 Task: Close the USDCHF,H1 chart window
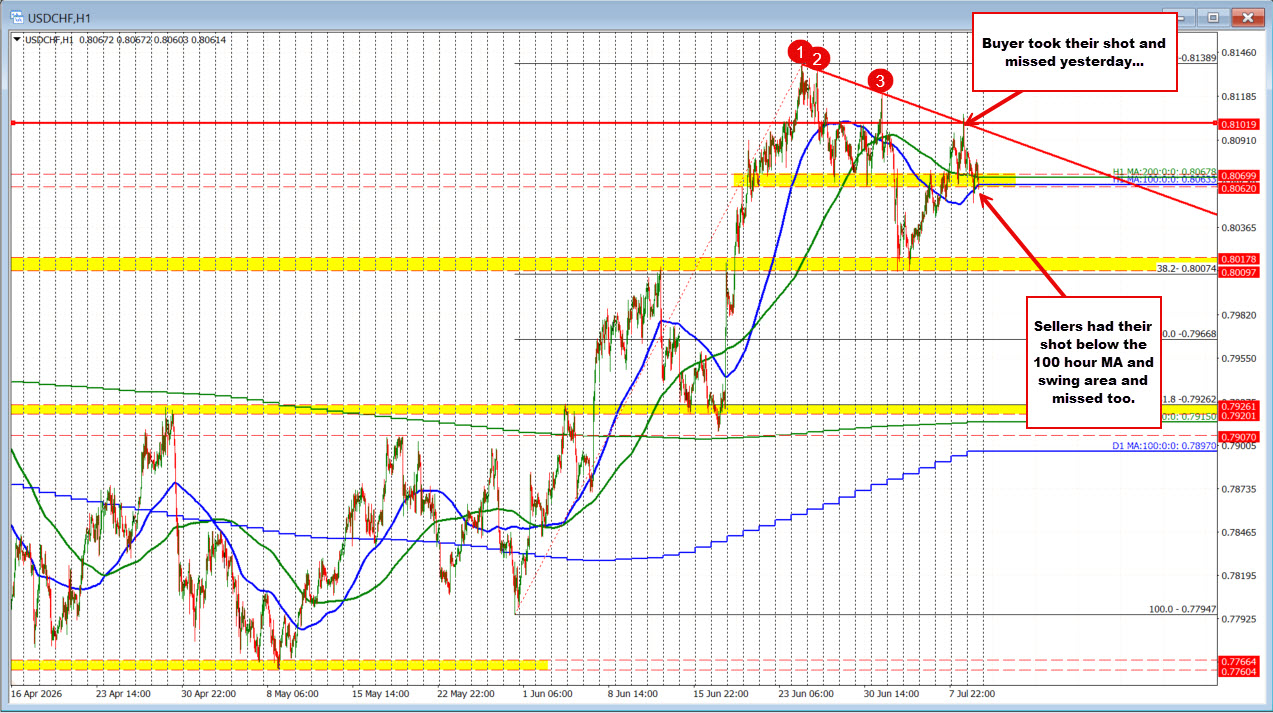1247,17
